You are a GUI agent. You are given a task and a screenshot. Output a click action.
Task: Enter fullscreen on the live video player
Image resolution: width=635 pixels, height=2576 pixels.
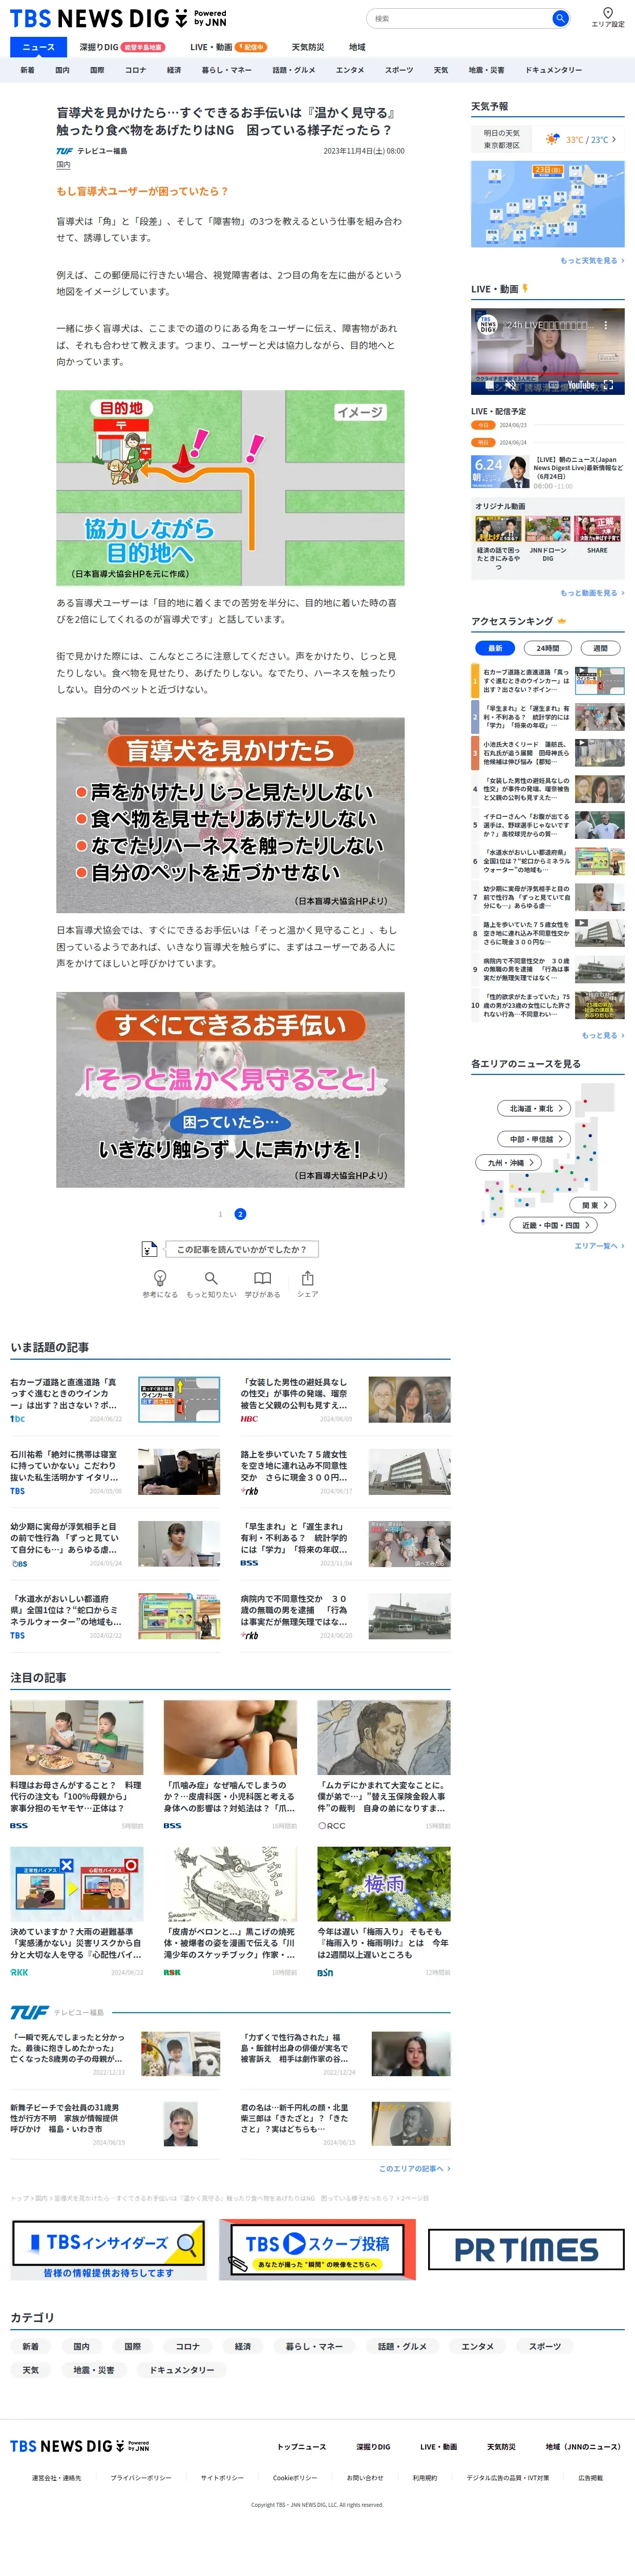point(608,386)
